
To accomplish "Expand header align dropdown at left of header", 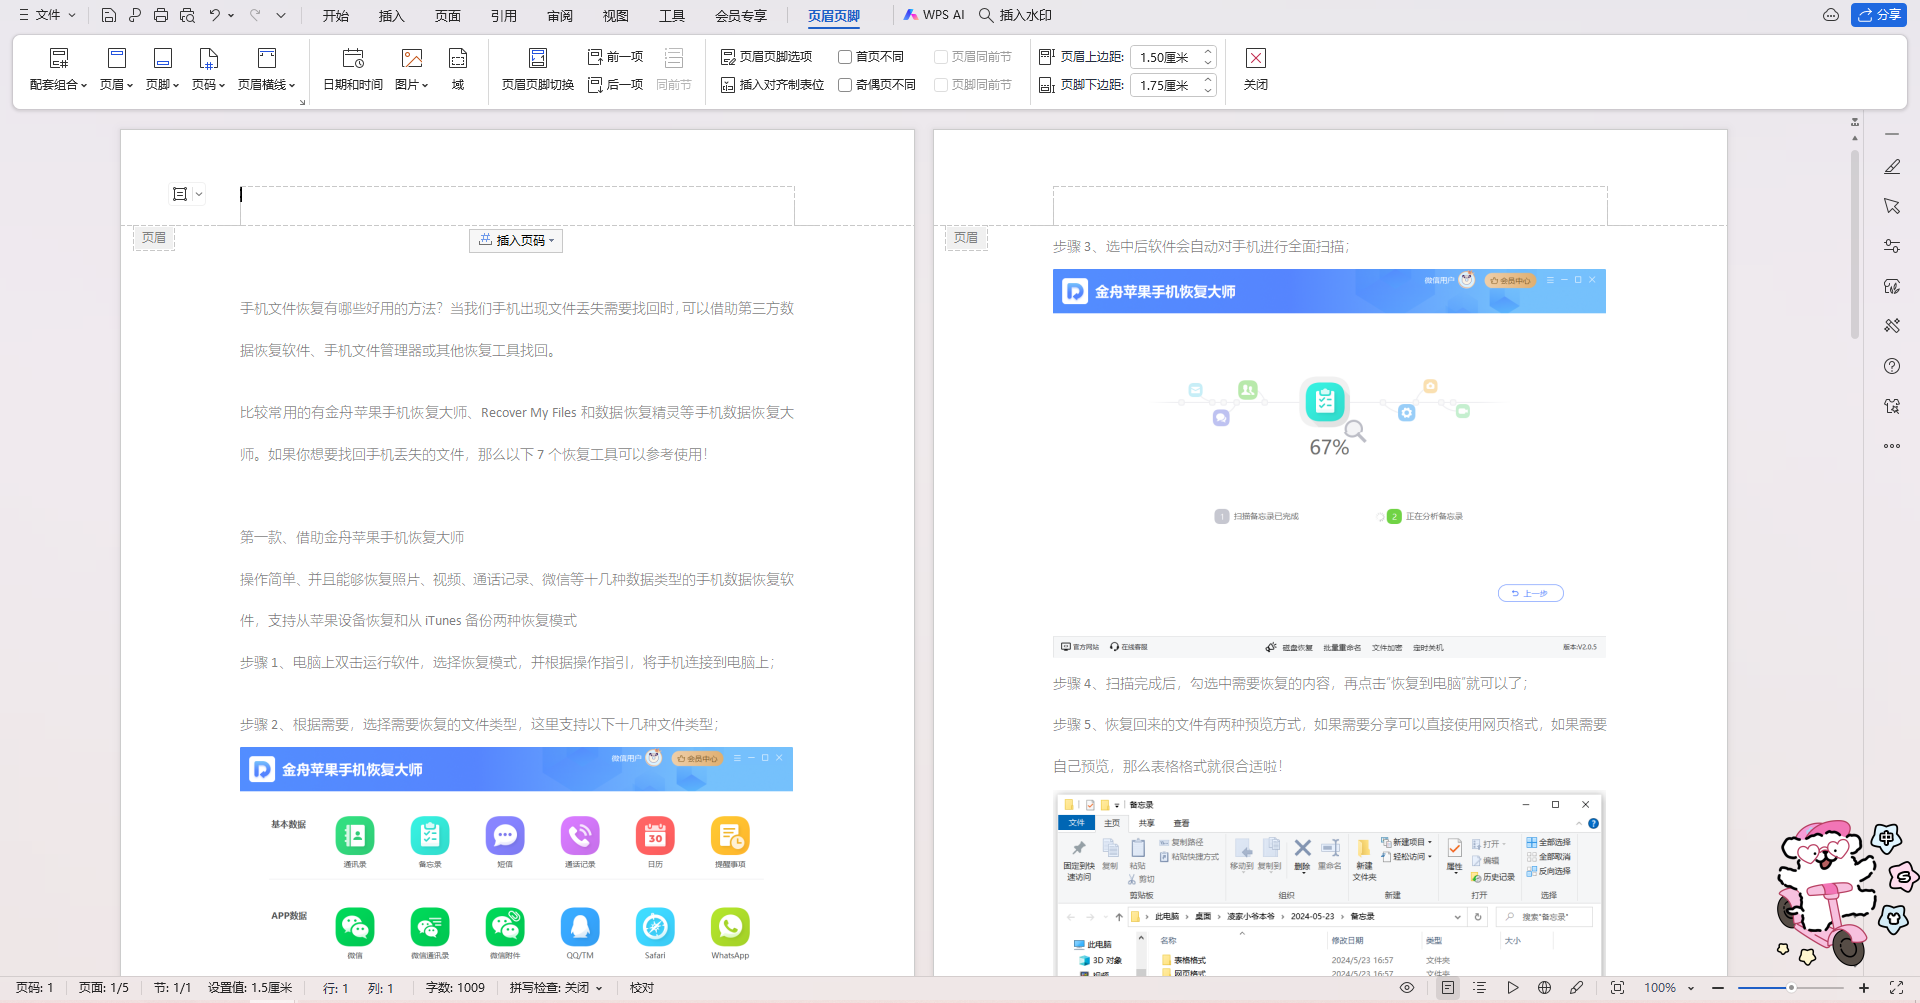I will pyautogui.click(x=199, y=194).
